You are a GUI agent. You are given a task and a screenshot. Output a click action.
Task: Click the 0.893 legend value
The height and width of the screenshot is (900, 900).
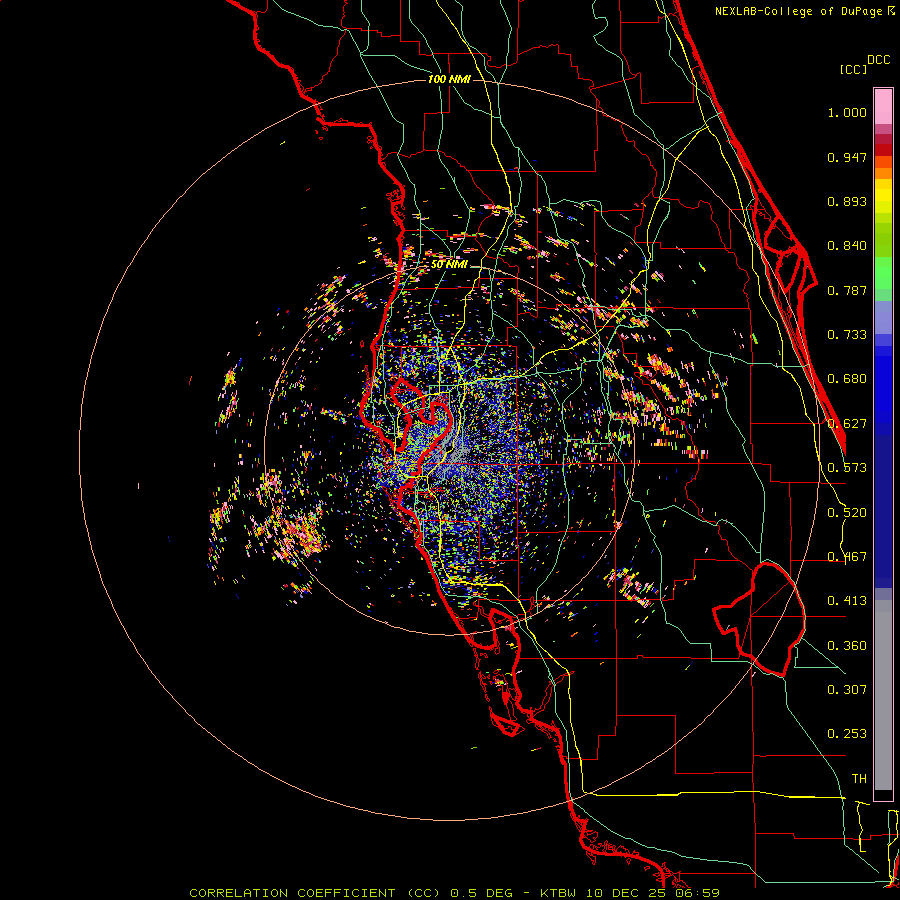[x=847, y=201]
